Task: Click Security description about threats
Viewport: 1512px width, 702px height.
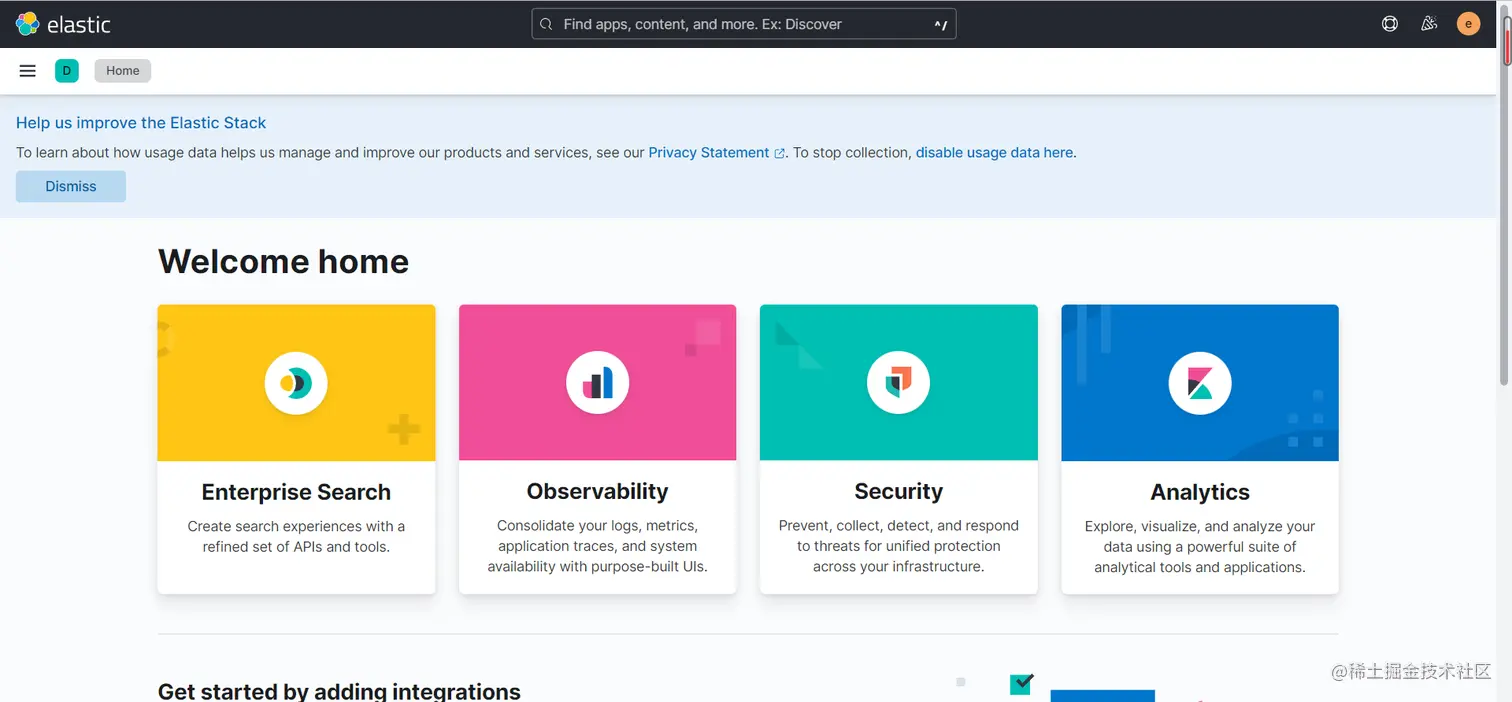Action: click(x=898, y=546)
